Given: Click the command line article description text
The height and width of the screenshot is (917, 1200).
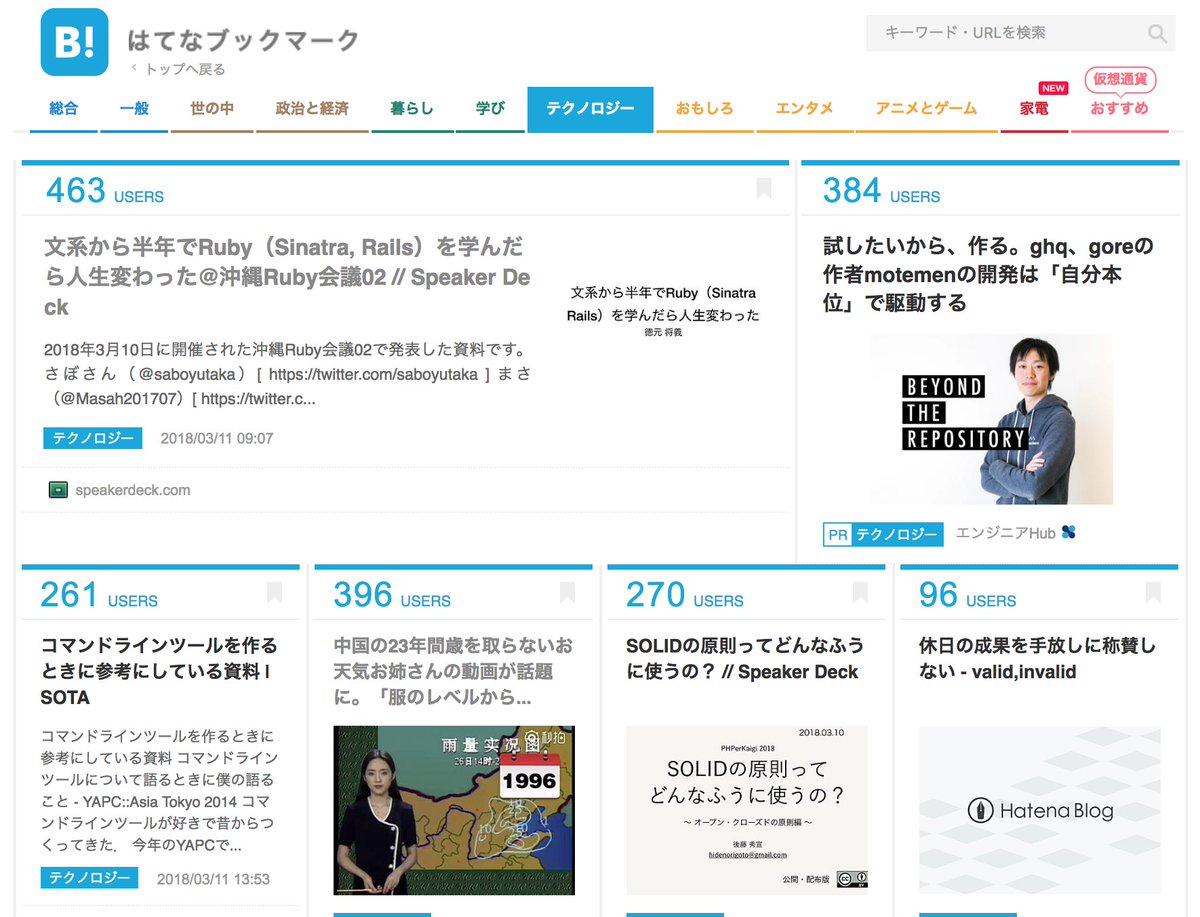Looking at the screenshot, I should (158, 790).
